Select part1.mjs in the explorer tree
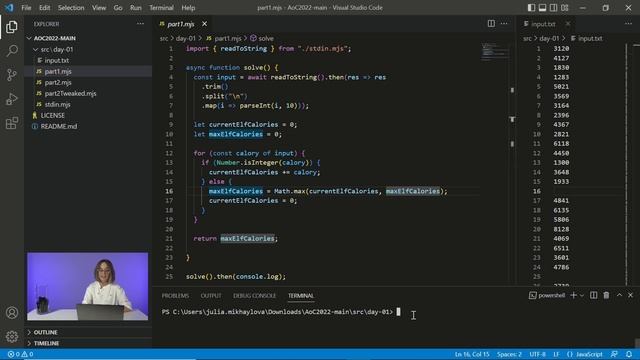 [x=58, y=71]
